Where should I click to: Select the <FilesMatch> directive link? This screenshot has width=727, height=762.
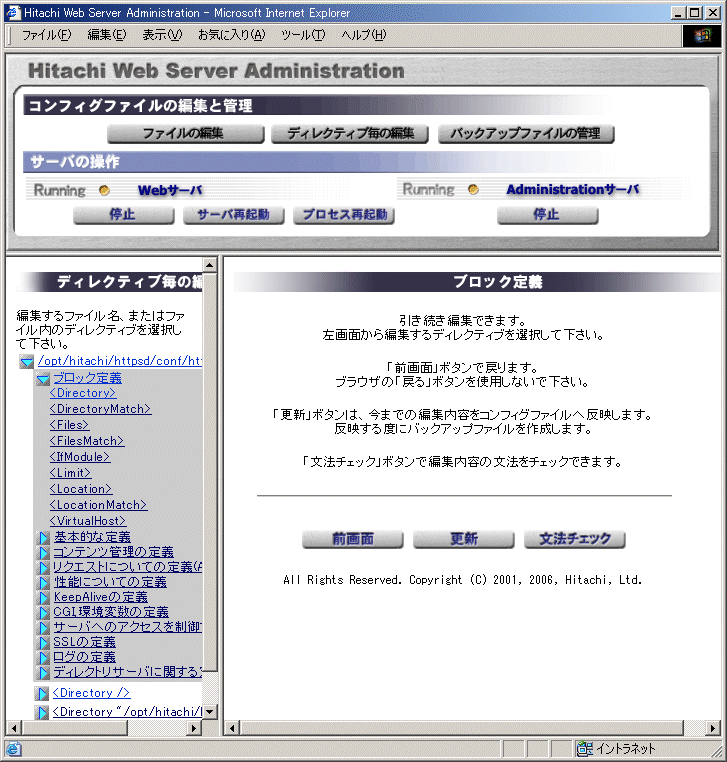click(x=87, y=441)
